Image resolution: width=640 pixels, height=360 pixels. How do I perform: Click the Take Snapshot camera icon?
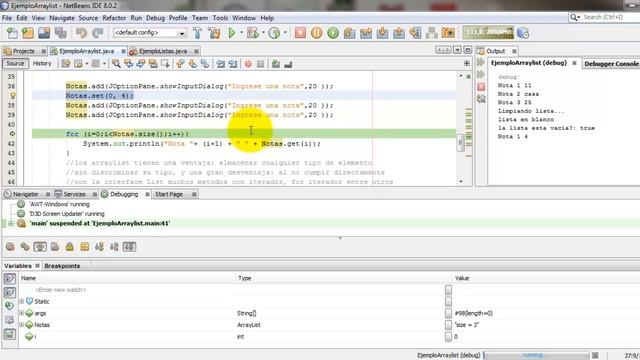click(x=448, y=33)
